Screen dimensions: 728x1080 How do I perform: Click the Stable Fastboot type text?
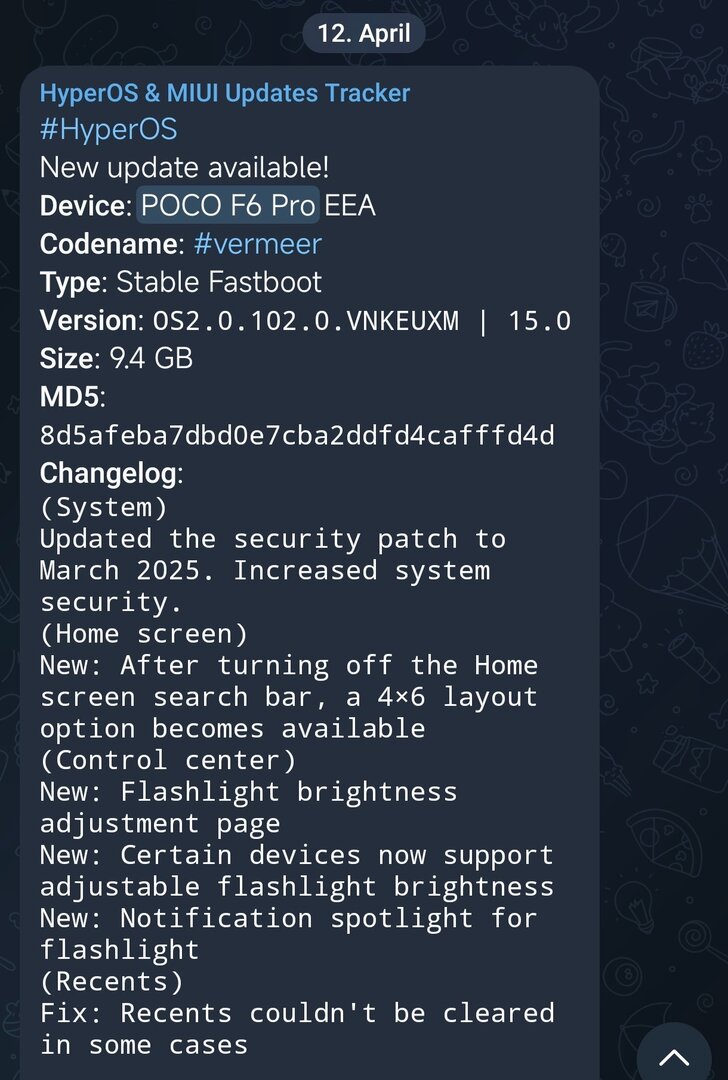pyautogui.click(x=219, y=282)
